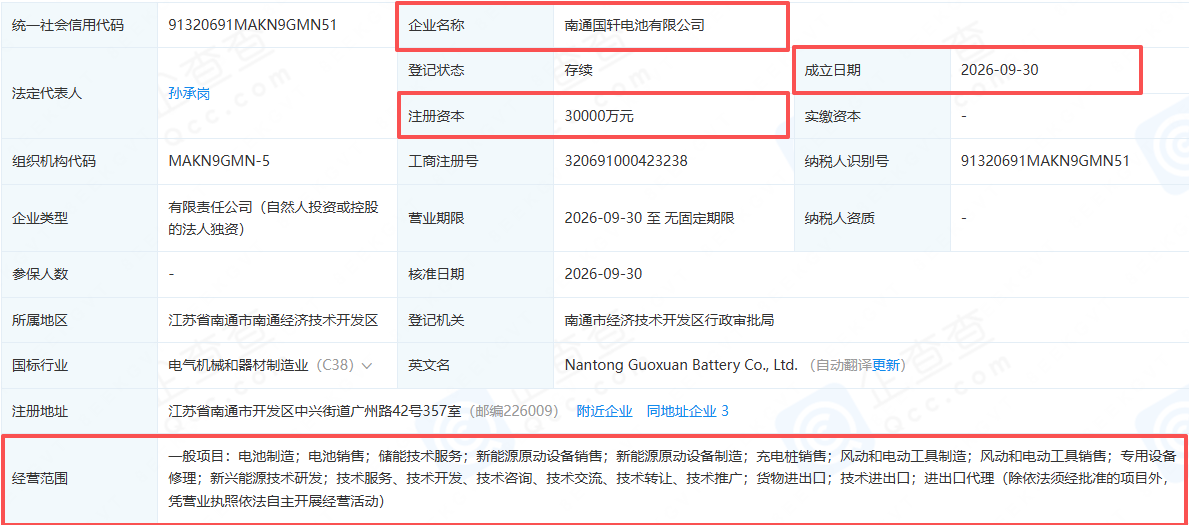1189x525 pixels.
Task: Click the 英文名 label cell
Action: 475,366
